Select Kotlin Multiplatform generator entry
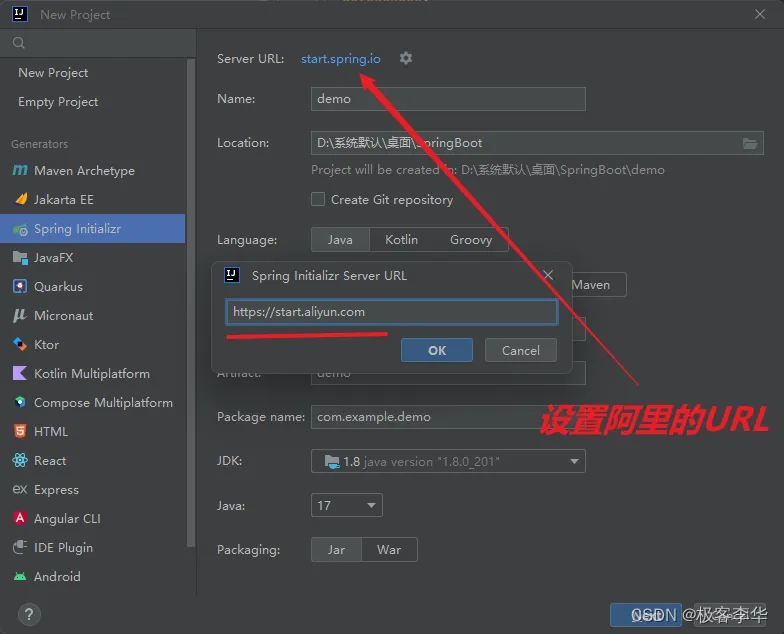 tap(92, 374)
